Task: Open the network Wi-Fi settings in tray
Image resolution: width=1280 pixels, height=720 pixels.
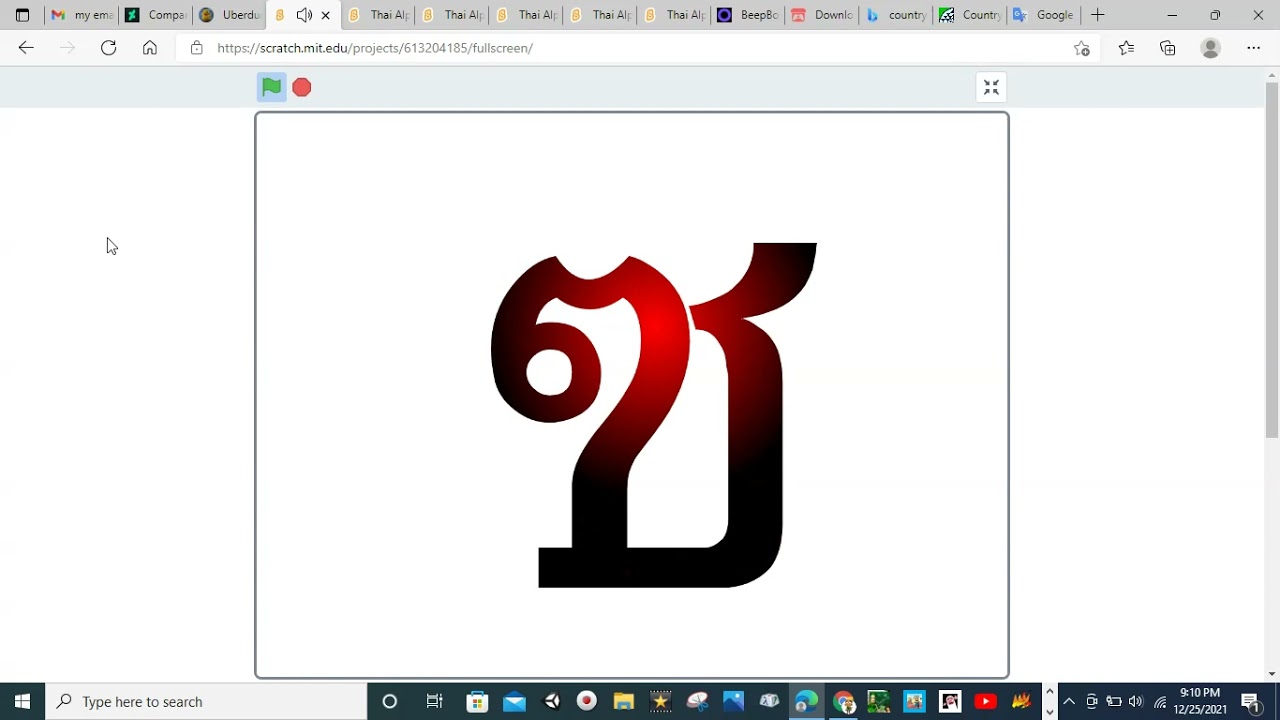Action: (1160, 701)
